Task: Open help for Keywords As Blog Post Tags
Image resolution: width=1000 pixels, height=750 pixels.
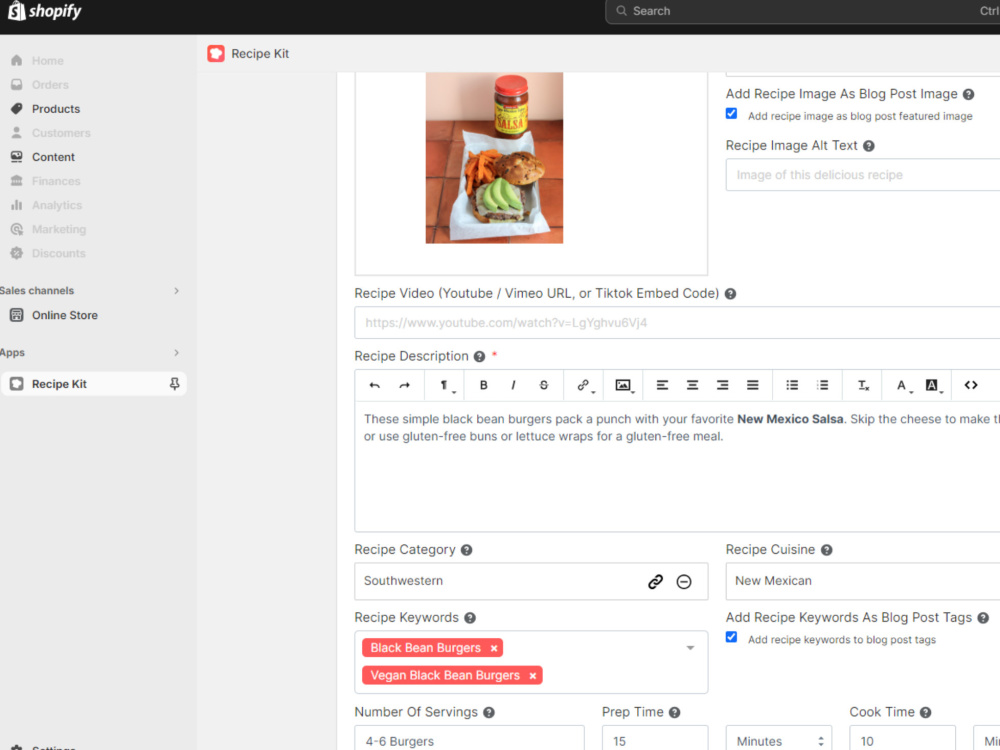Action: pyautogui.click(x=983, y=618)
